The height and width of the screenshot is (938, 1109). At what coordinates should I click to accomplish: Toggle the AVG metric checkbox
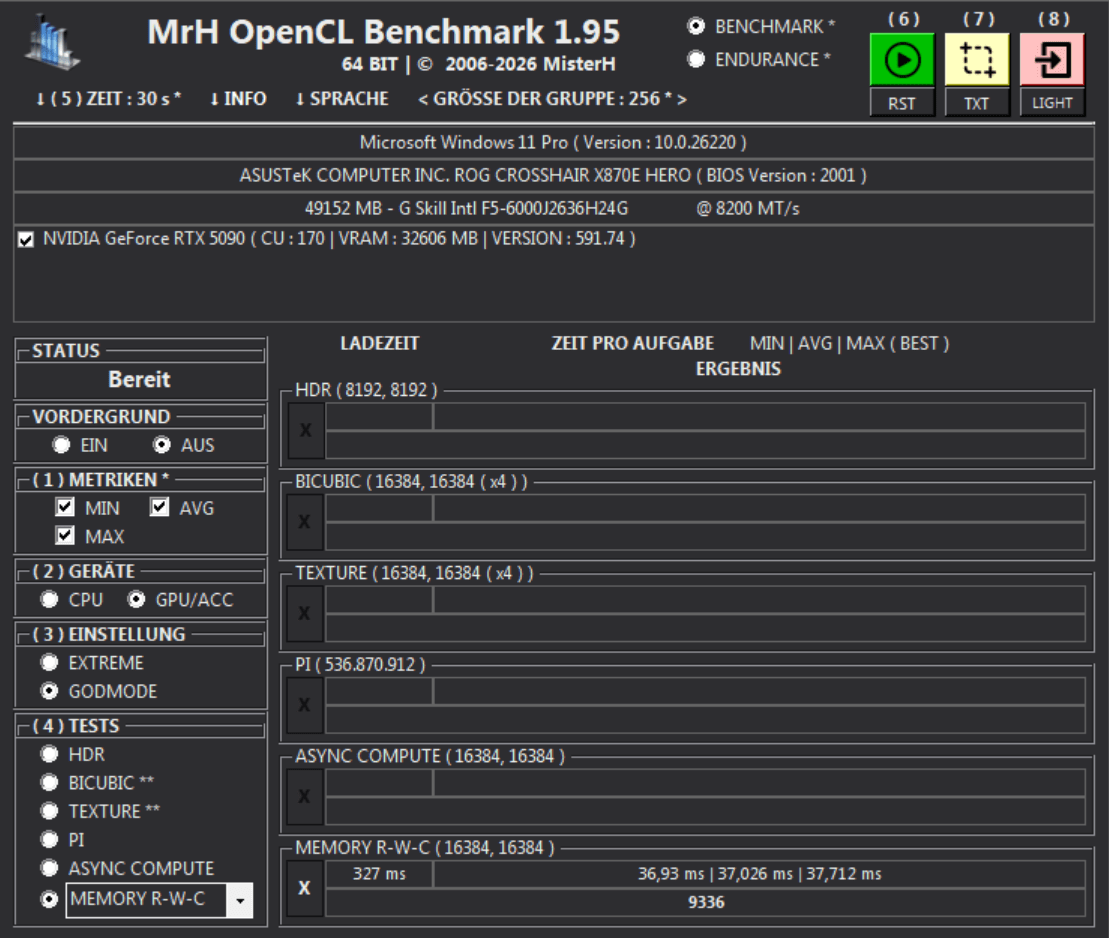pos(159,507)
